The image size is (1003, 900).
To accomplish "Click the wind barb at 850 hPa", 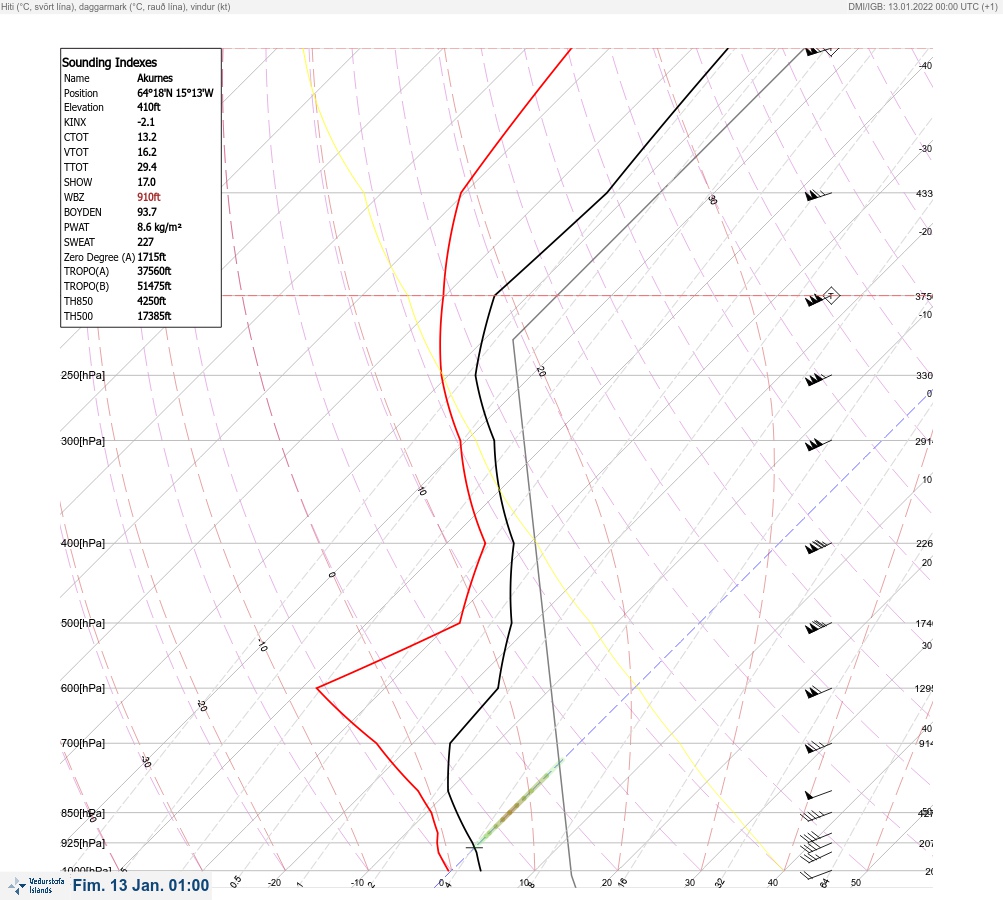I will pos(816,816).
